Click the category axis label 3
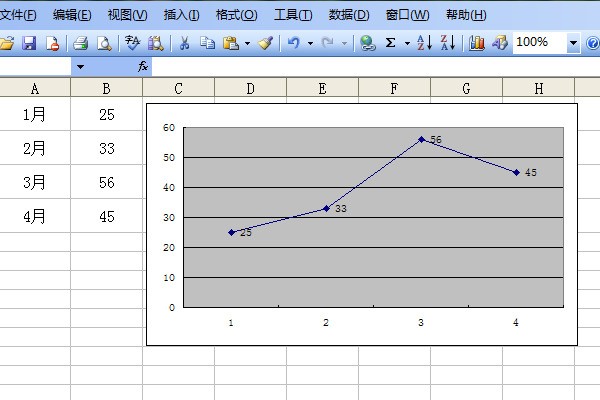This screenshot has height=400, width=600. [x=421, y=323]
